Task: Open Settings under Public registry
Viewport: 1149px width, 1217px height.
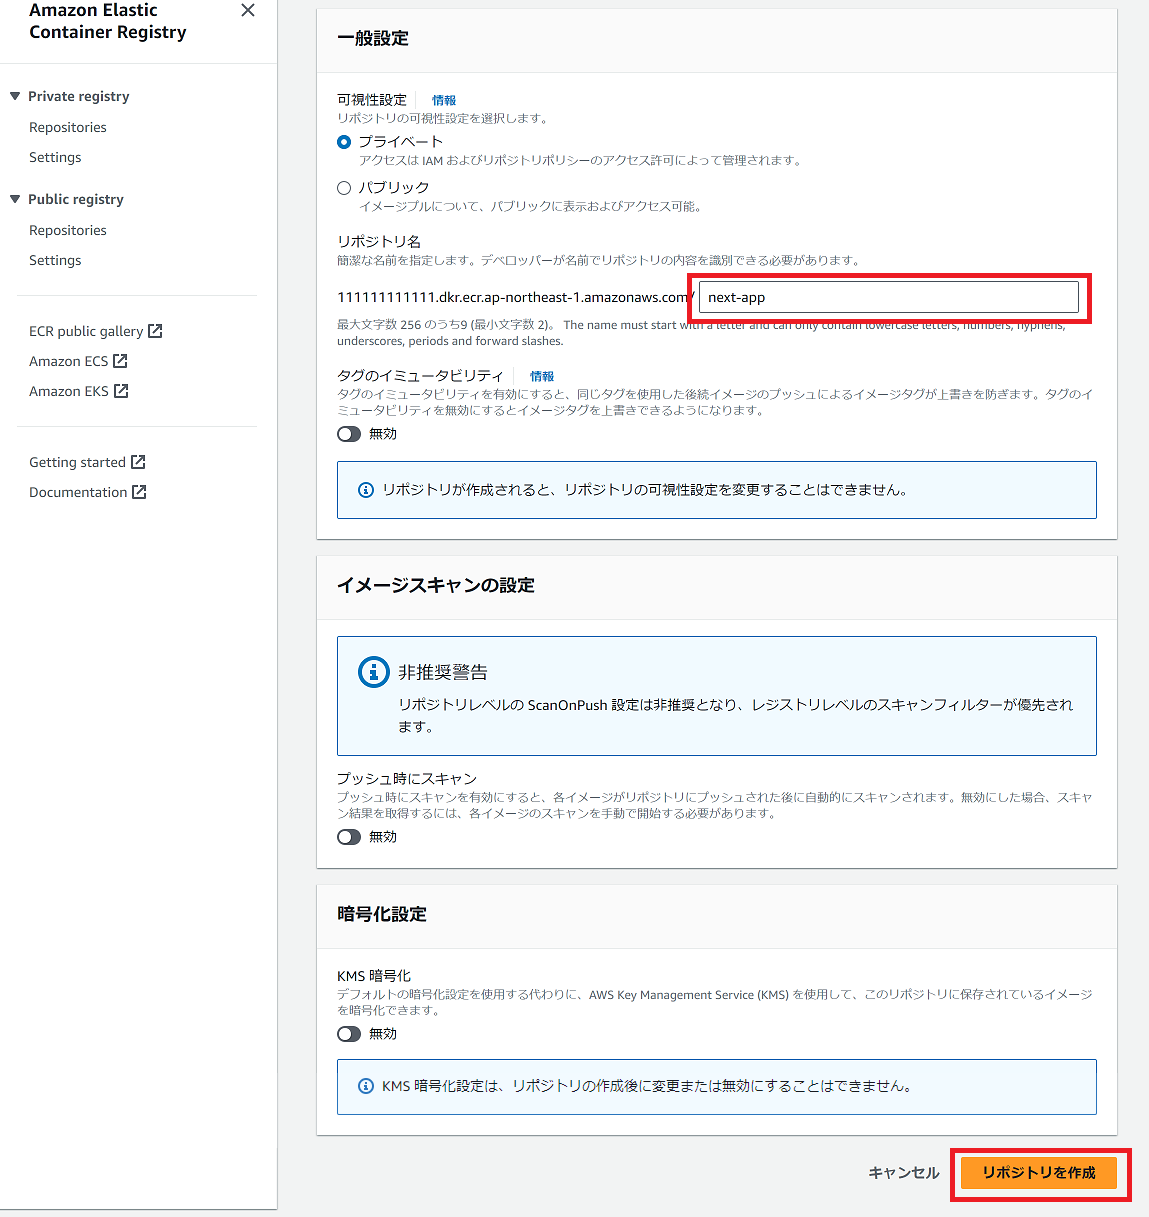Action: click(x=55, y=260)
